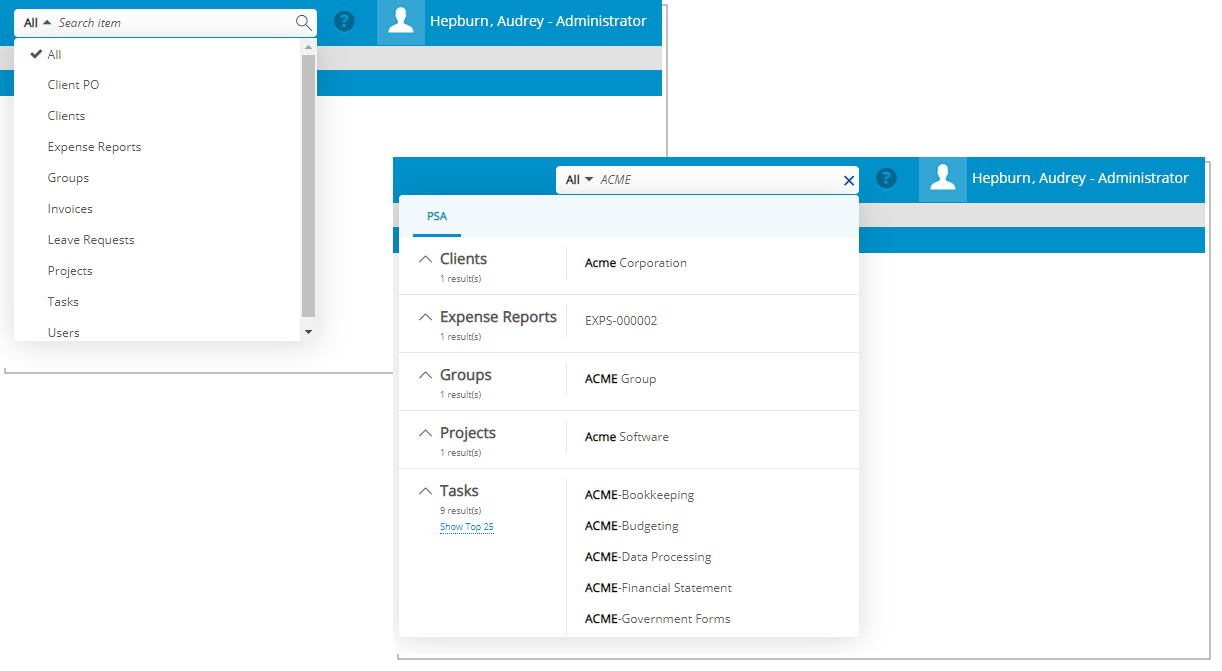The height and width of the screenshot is (671, 1222).
Task: Click the magnifier search icon in the left search box
Action: [x=304, y=22]
